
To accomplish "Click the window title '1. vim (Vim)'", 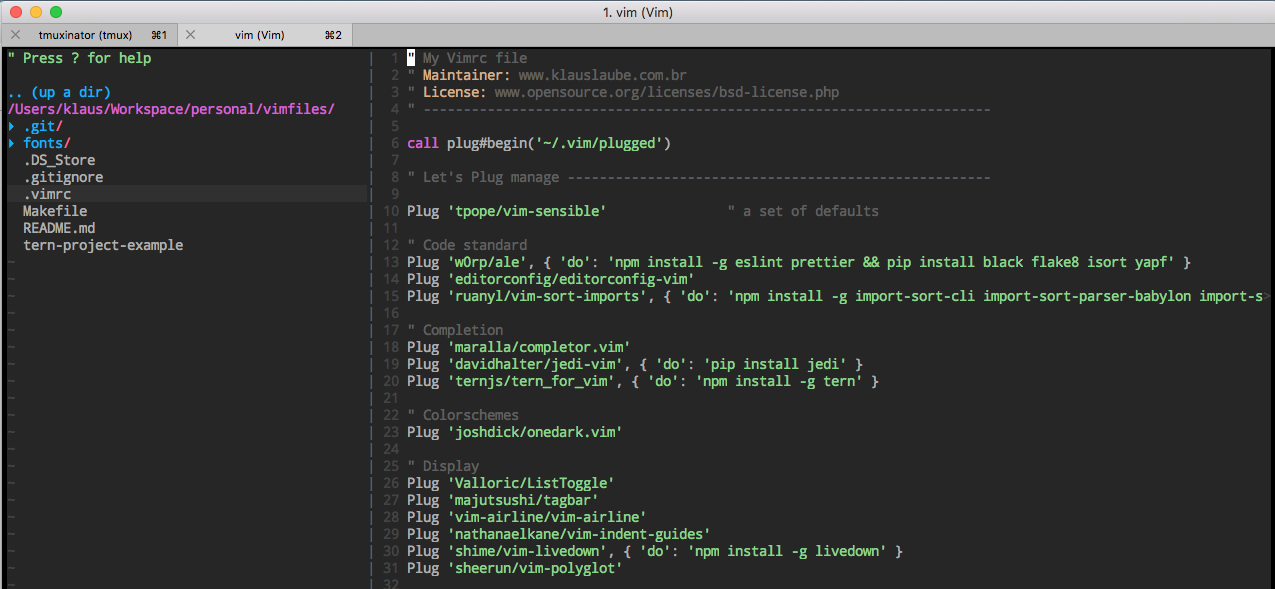I will pos(637,12).
